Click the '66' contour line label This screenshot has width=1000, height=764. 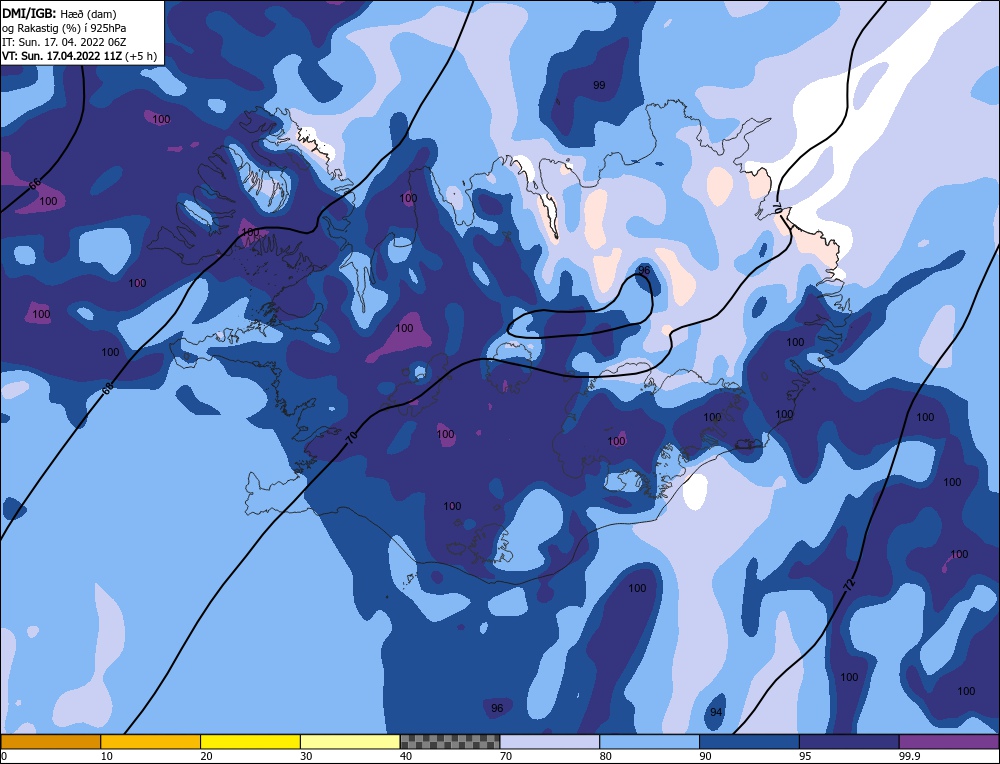click(35, 184)
